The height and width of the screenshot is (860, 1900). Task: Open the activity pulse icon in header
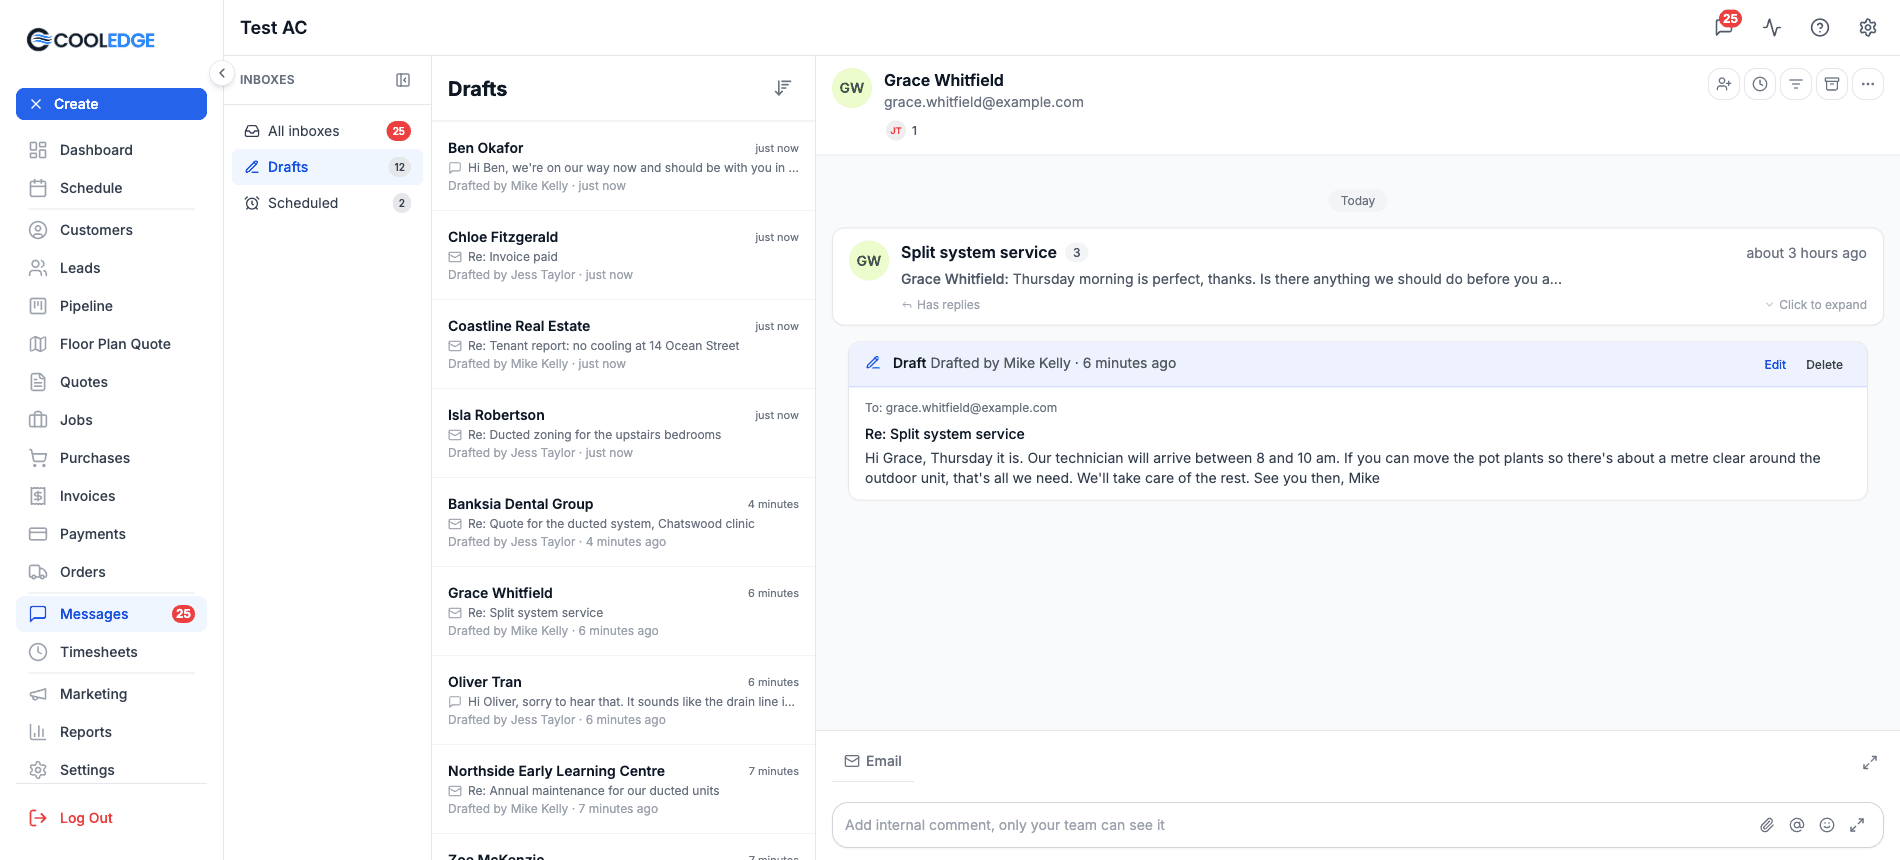click(1772, 28)
